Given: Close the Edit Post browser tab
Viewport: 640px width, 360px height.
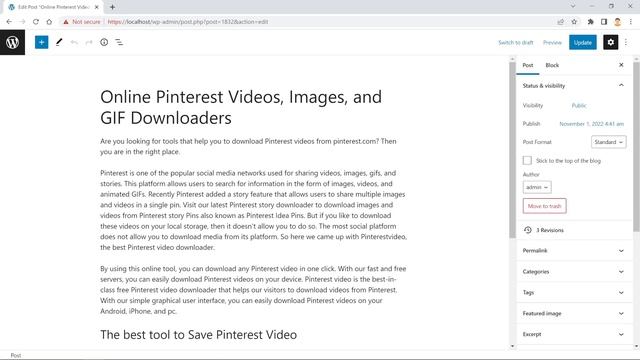Looking at the screenshot, I should click(x=97, y=7).
